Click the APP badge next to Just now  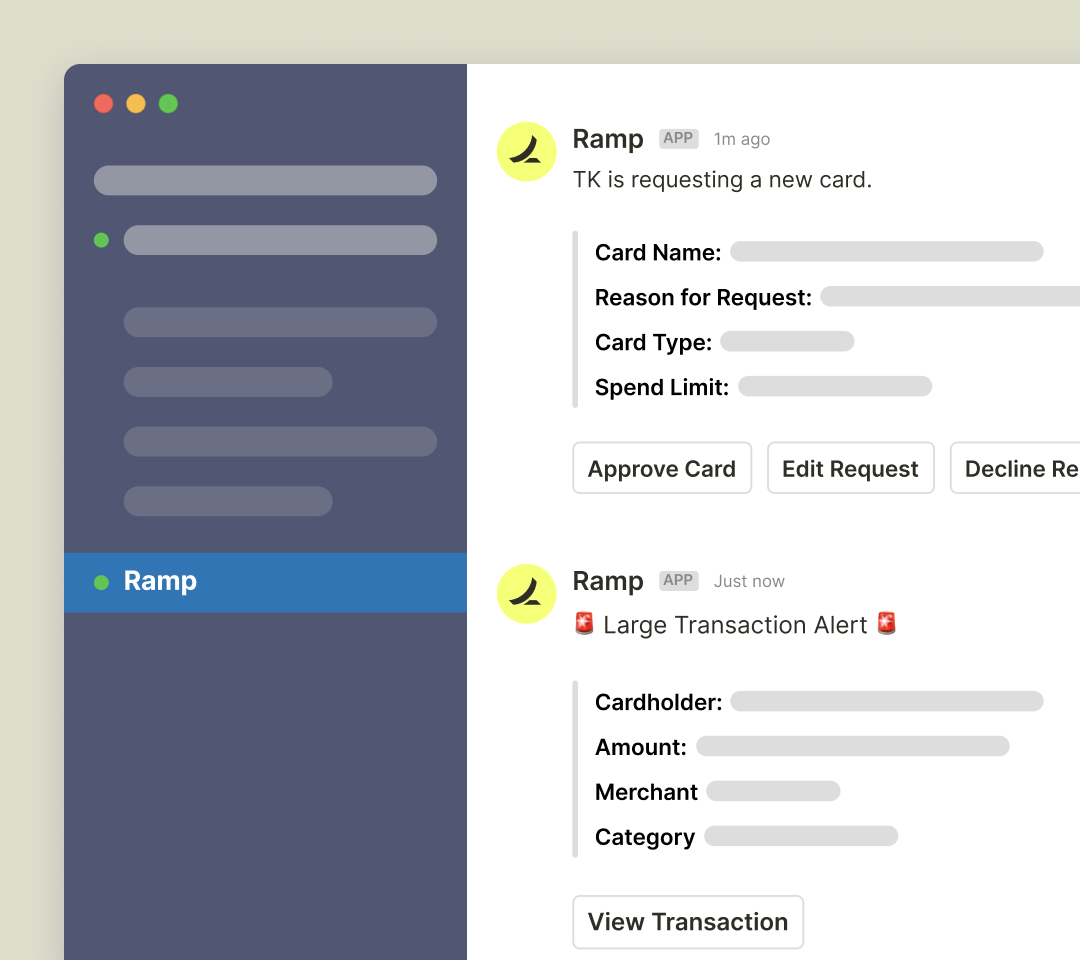(678, 581)
